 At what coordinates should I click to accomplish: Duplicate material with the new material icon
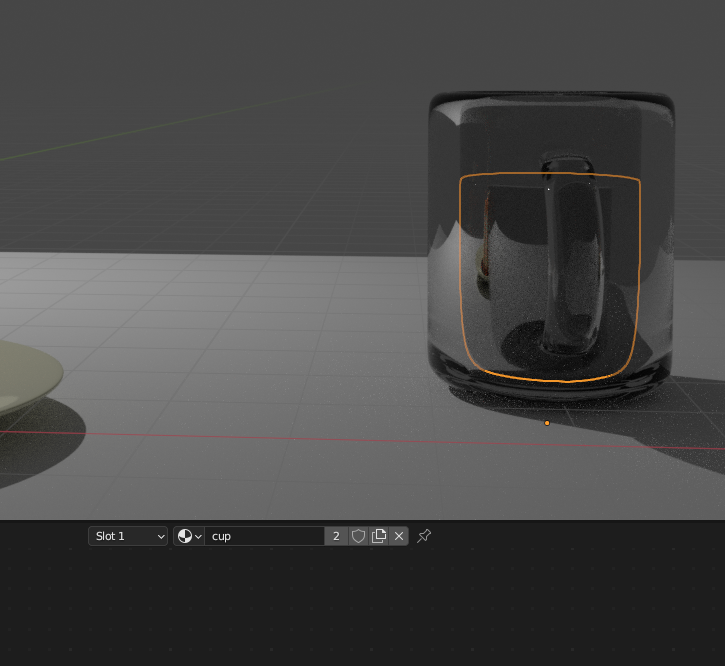pos(379,536)
